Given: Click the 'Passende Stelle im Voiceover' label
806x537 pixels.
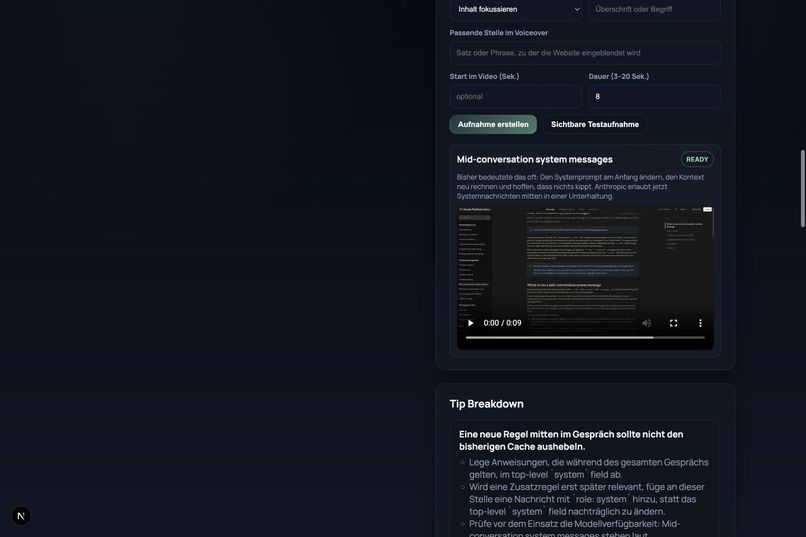Looking at the screenshot, I should pos(499,33).
